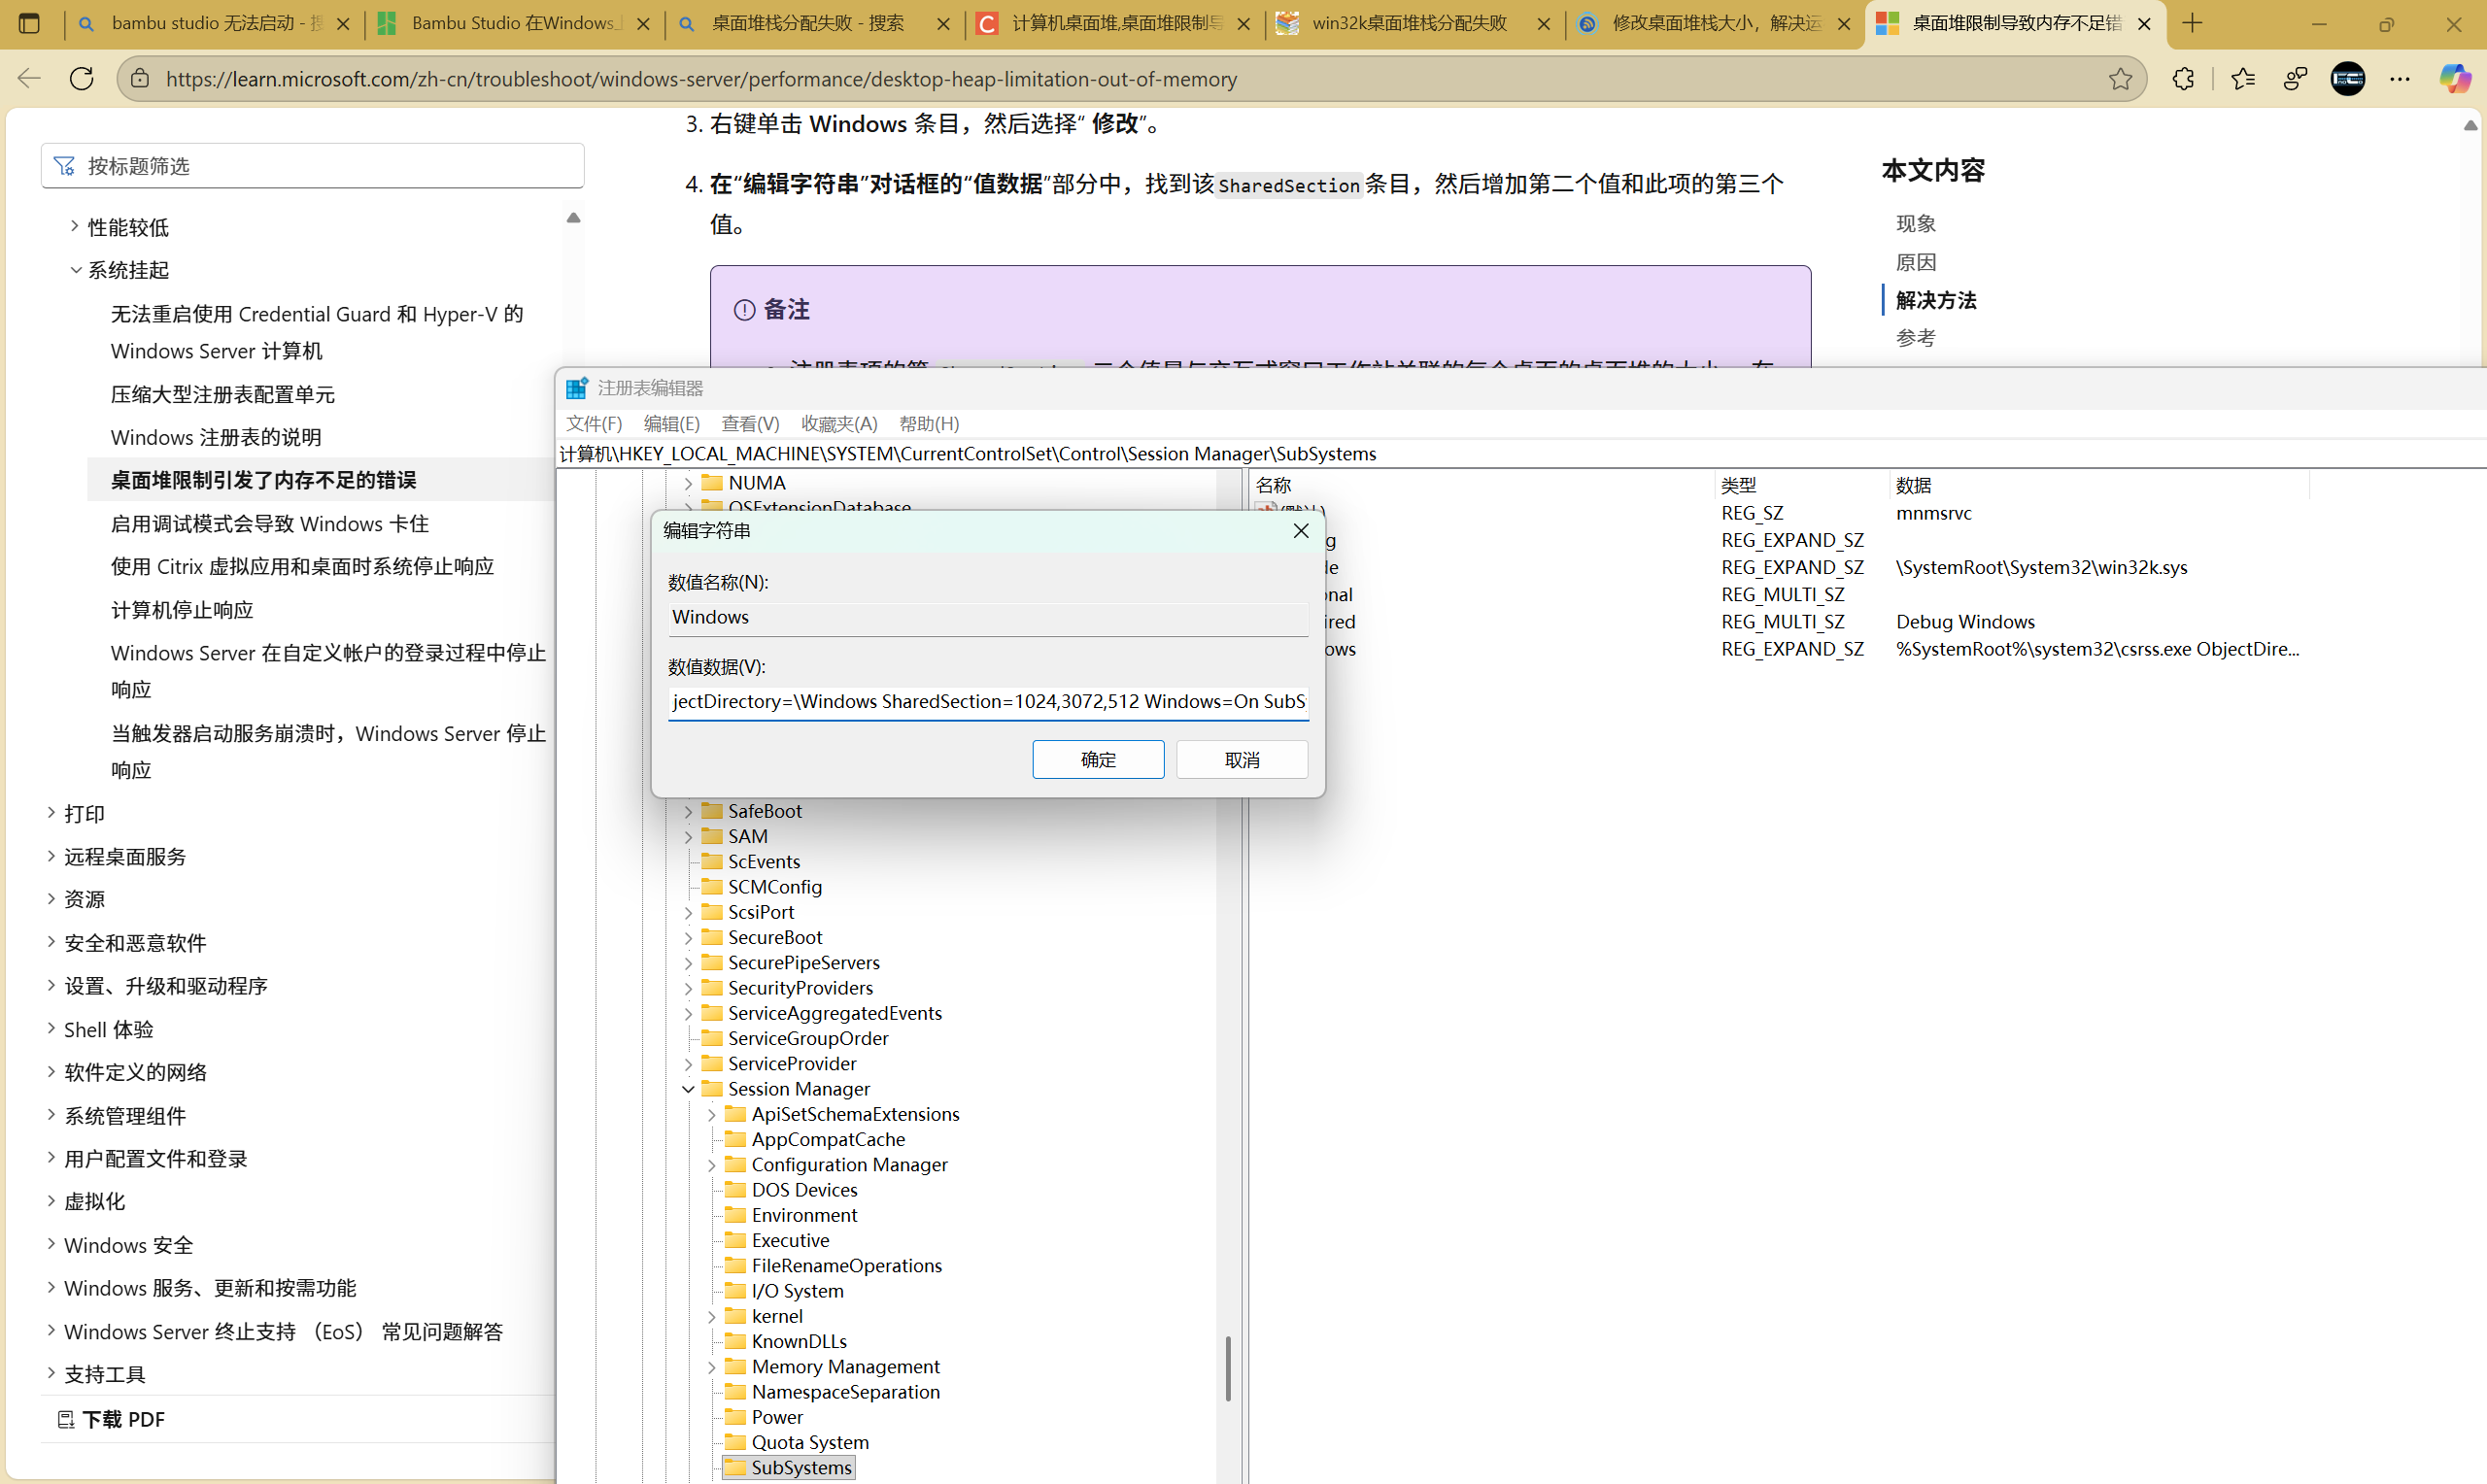Expand the 虚拟化 section
The image size is (2487, 1484).
point(51,1201)
